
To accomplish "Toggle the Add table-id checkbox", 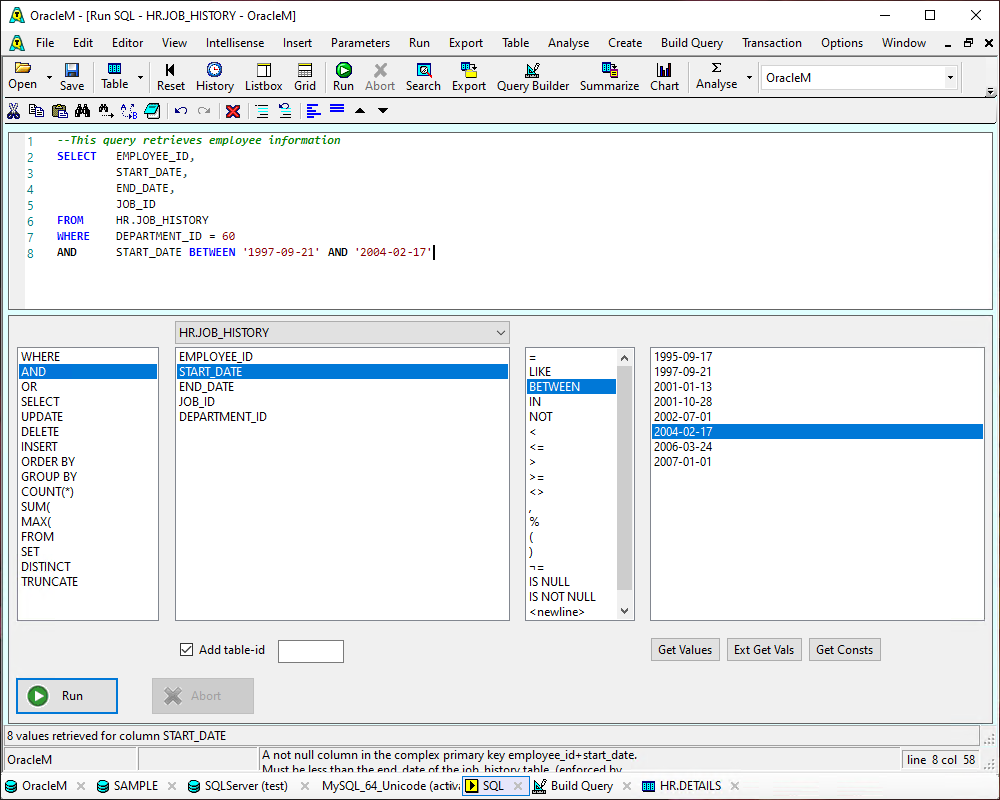I will click(186, 649).
